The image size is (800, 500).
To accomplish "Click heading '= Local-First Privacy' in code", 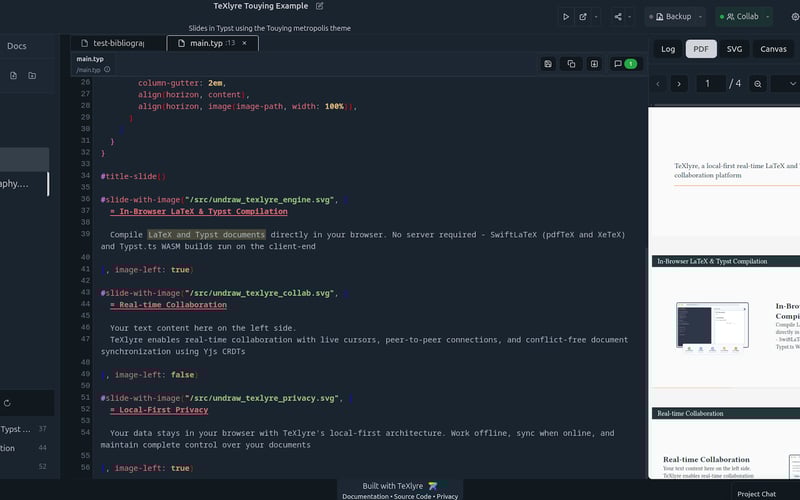I will (x=159, y=410).
